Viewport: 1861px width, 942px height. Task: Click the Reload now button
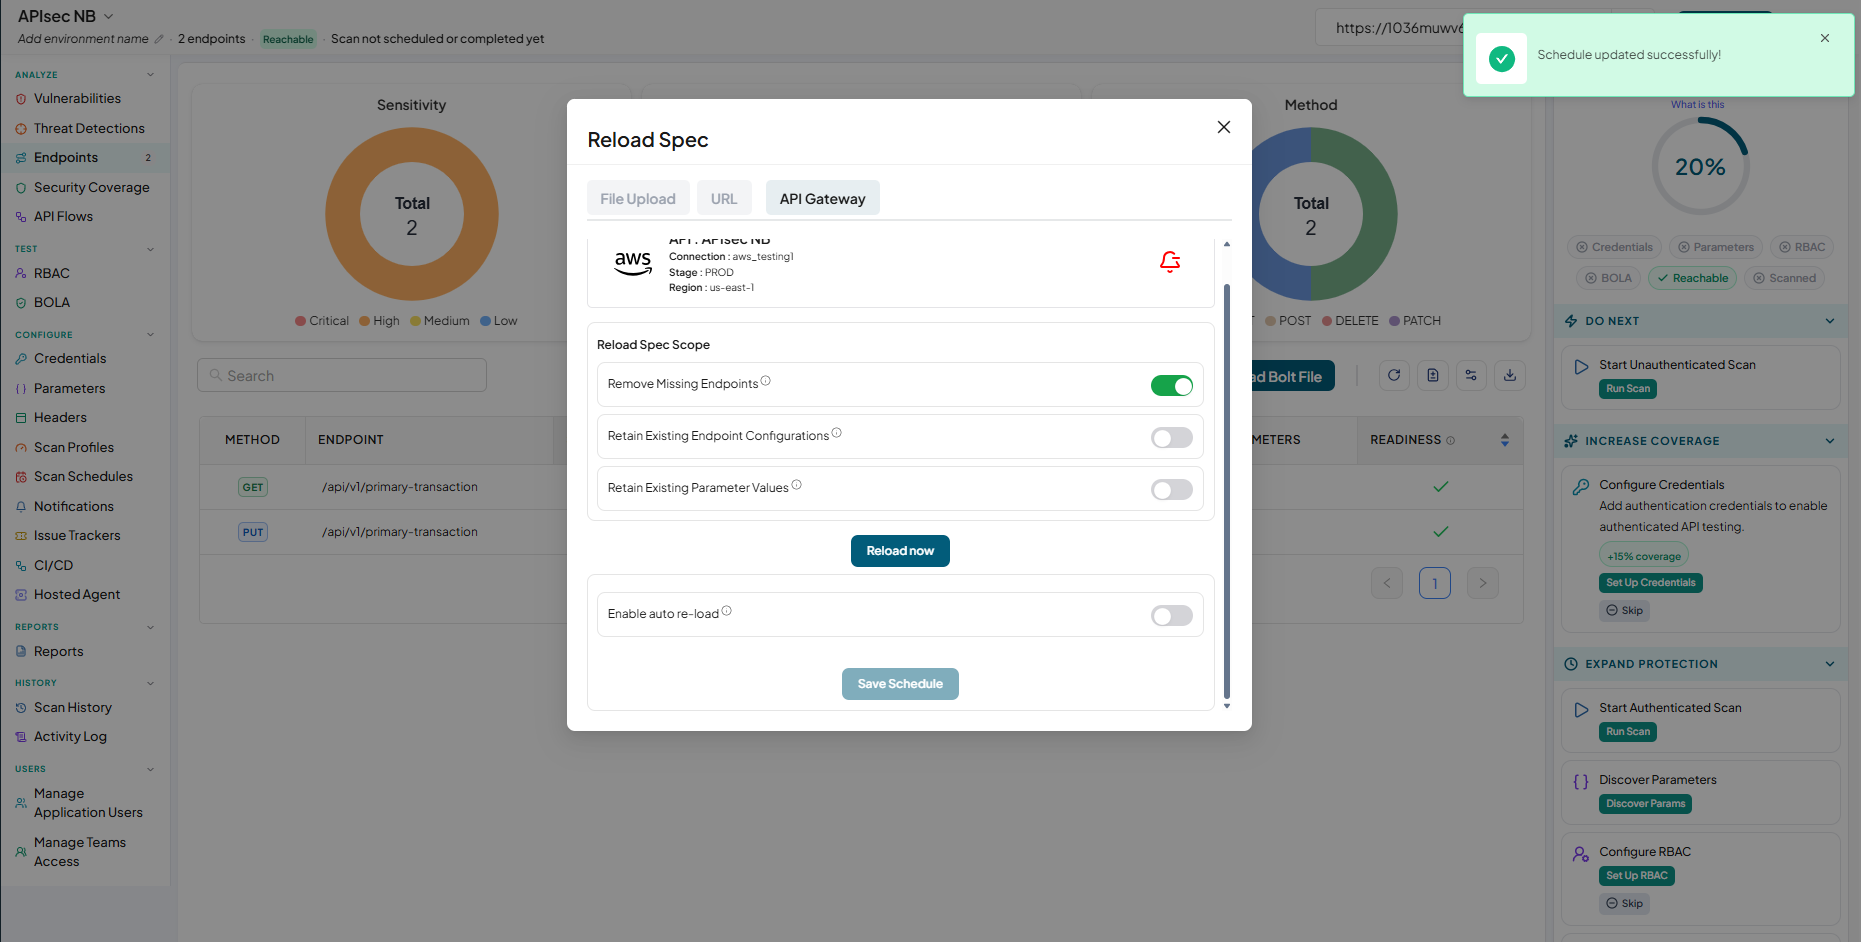coord(900,551)
